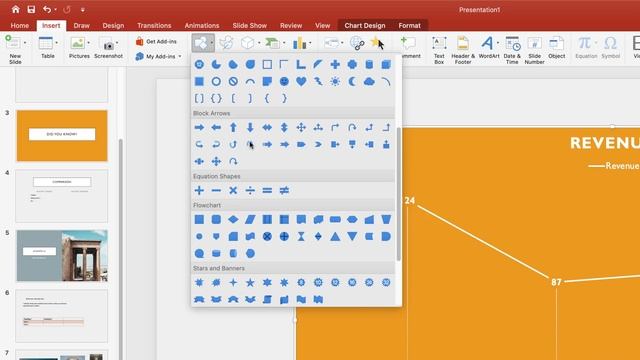640x360 pixels.
Task: Insert the Plus equation shape
Action: click(x=199, y=190)
